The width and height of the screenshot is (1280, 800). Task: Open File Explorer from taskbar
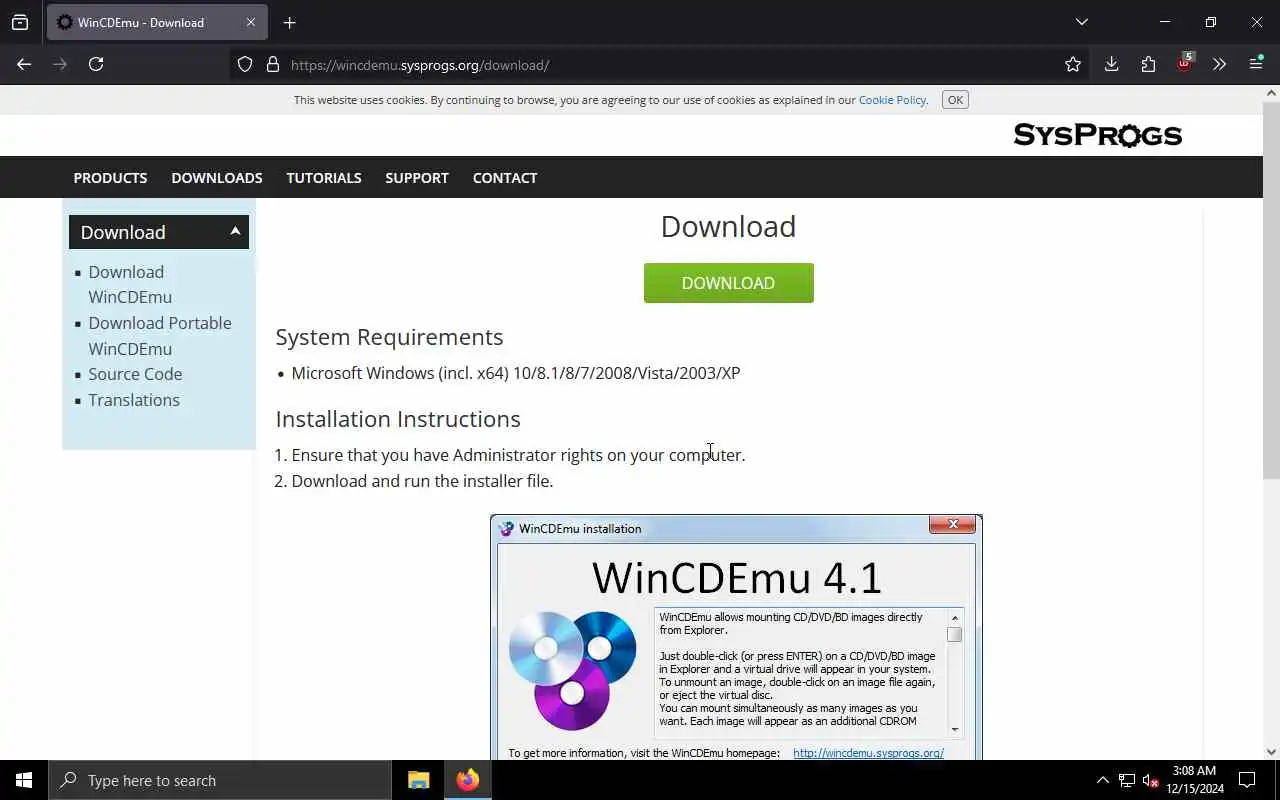[418, 780]
